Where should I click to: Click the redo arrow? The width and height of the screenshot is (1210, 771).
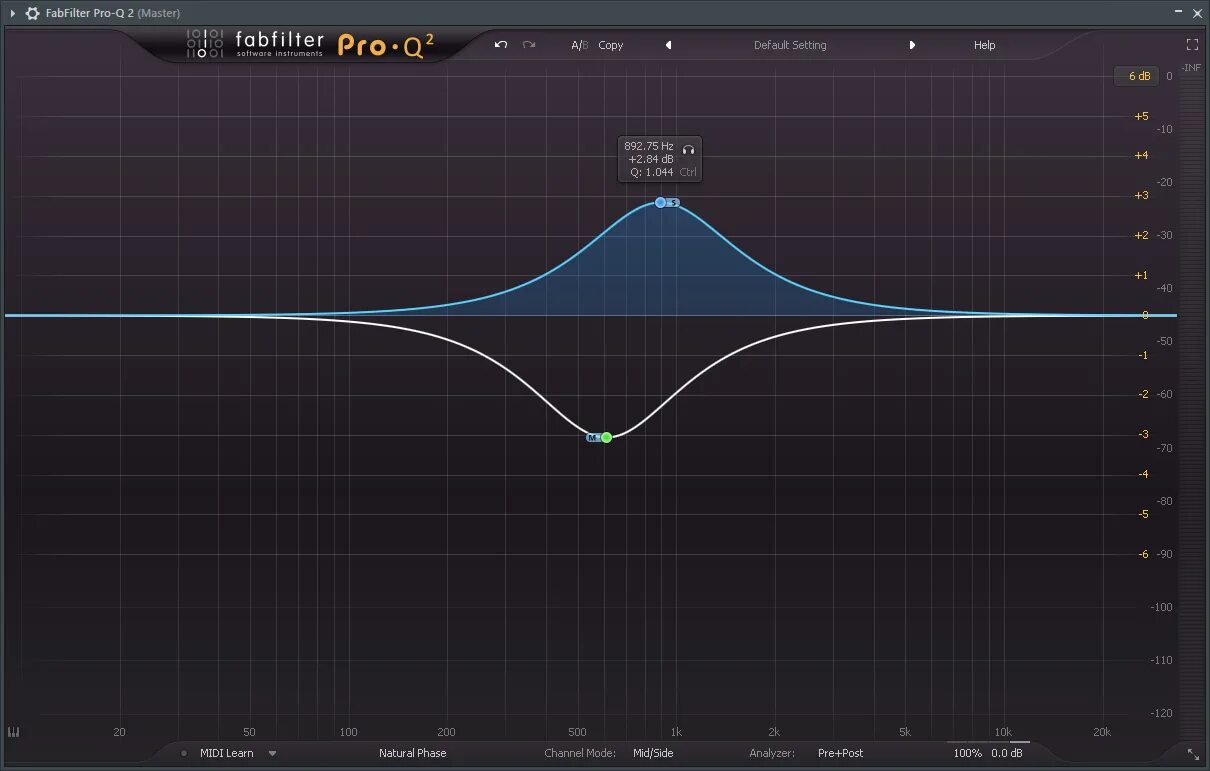(x=529, y=45)
